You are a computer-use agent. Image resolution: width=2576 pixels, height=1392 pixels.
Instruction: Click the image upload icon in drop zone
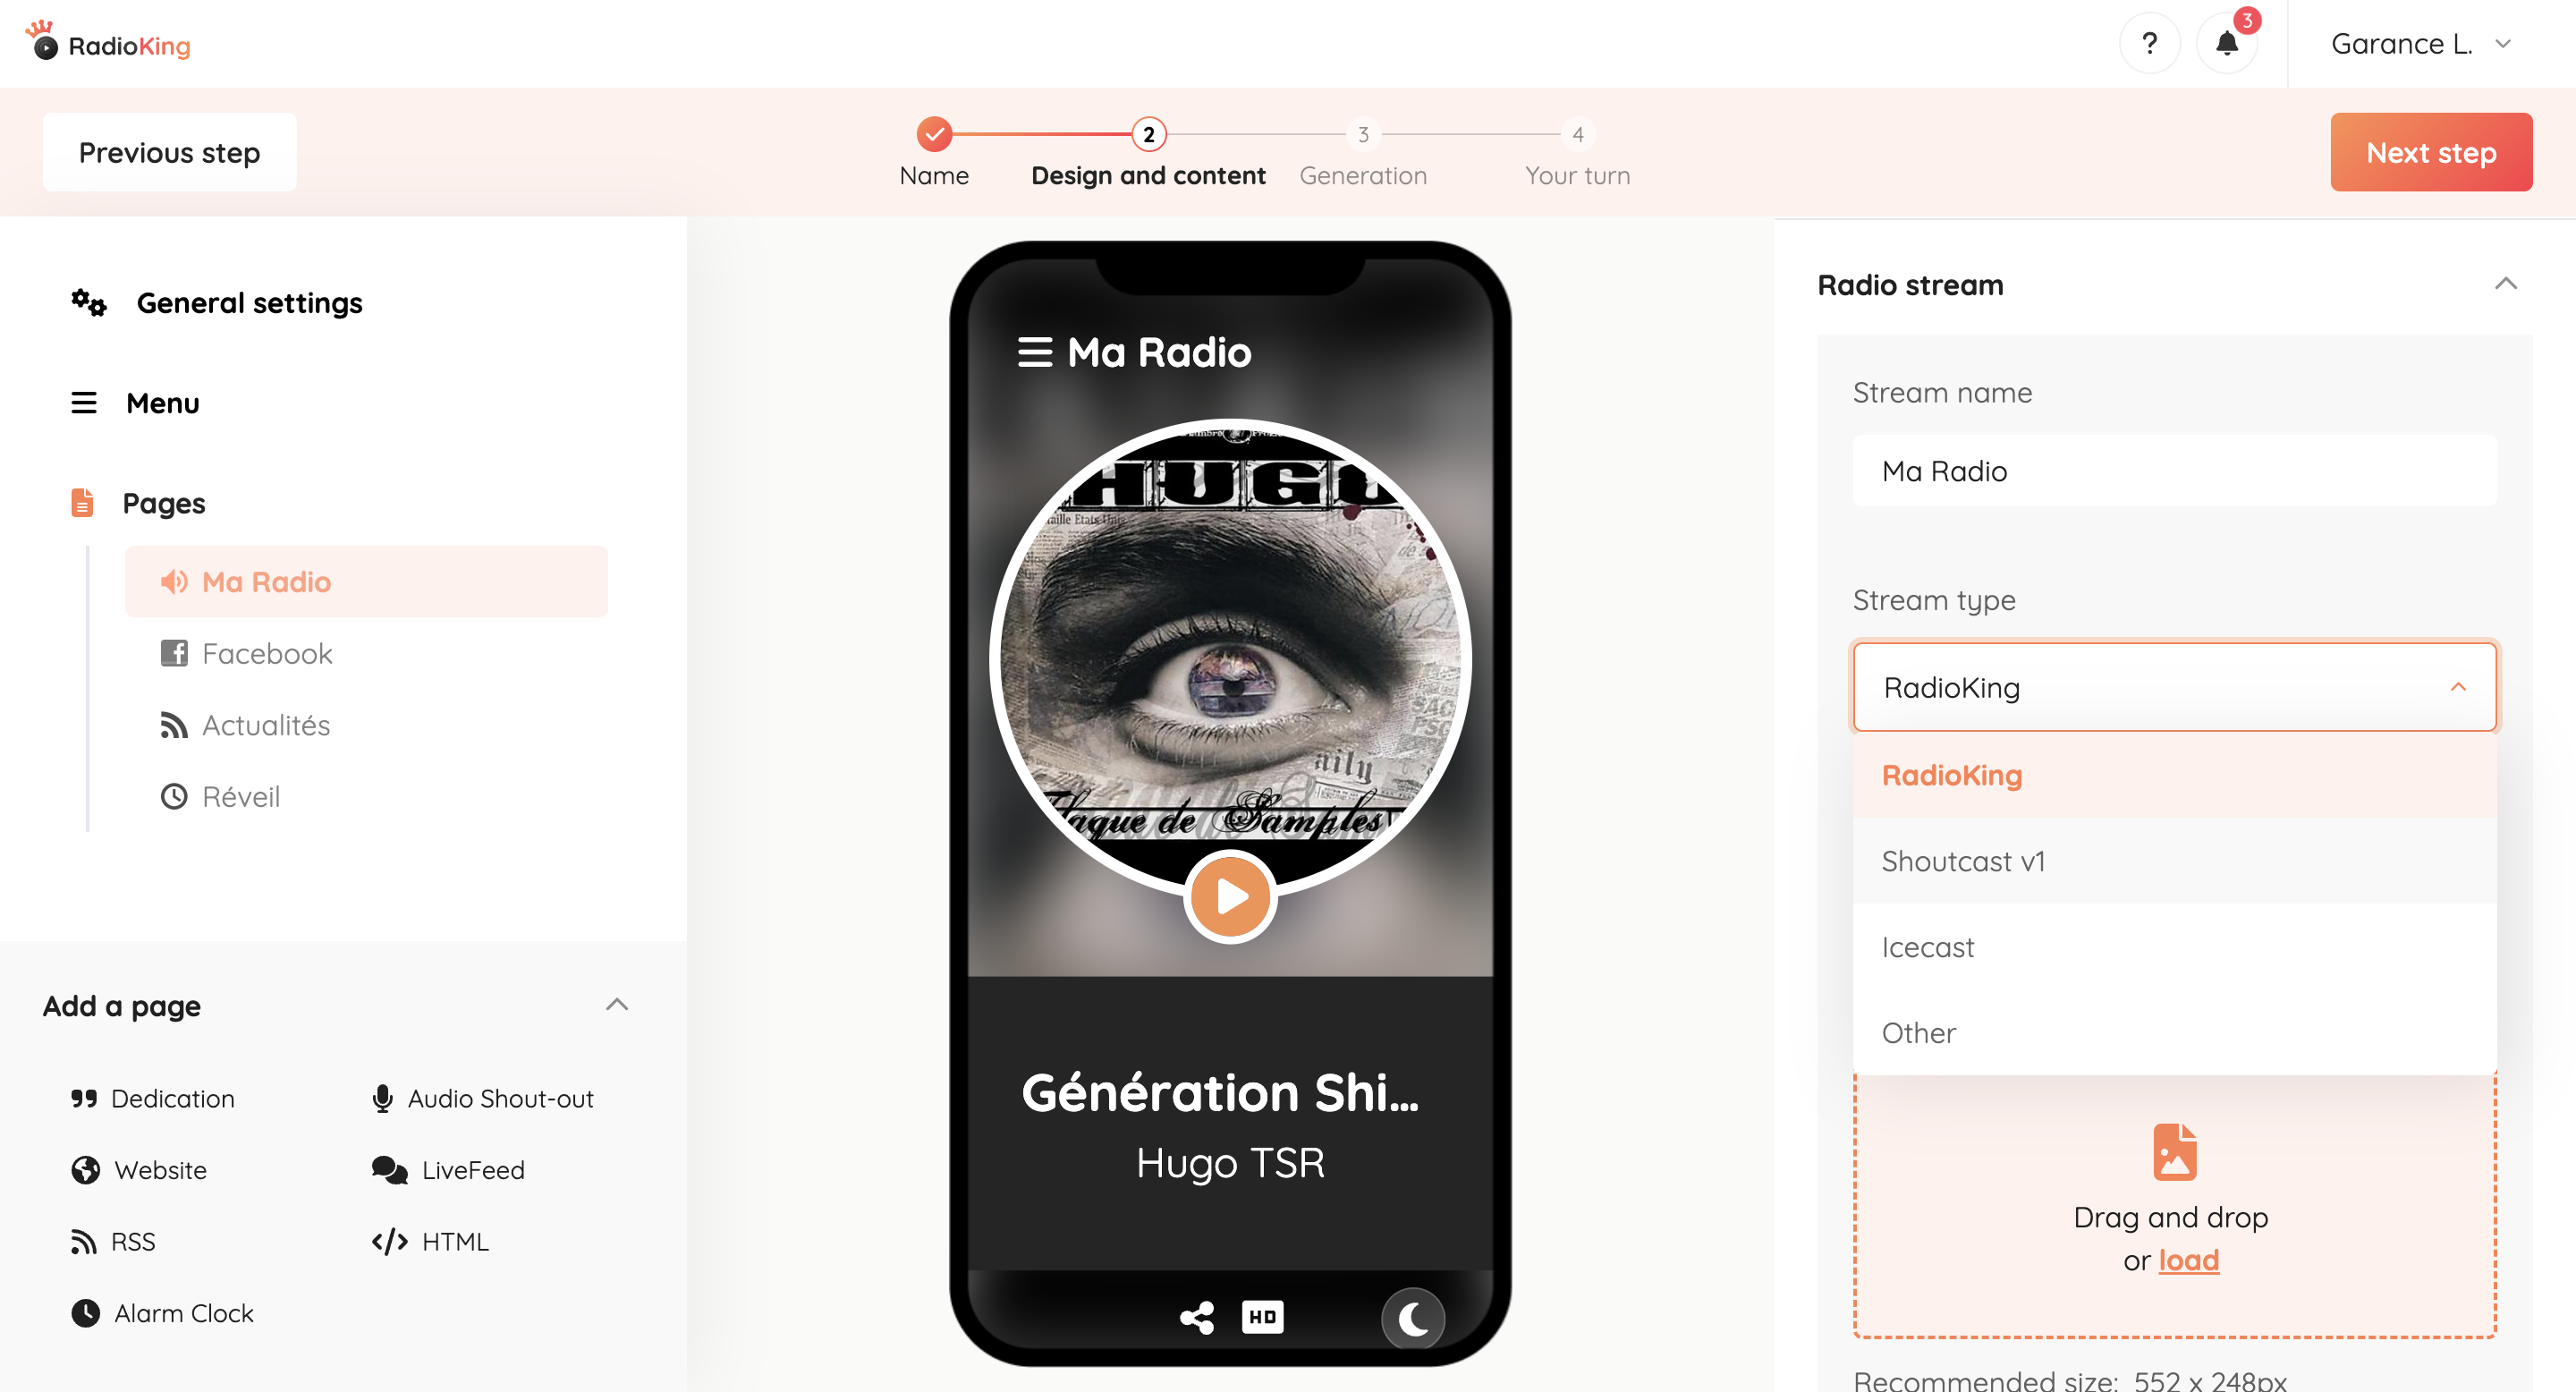pos(2174,1151)
